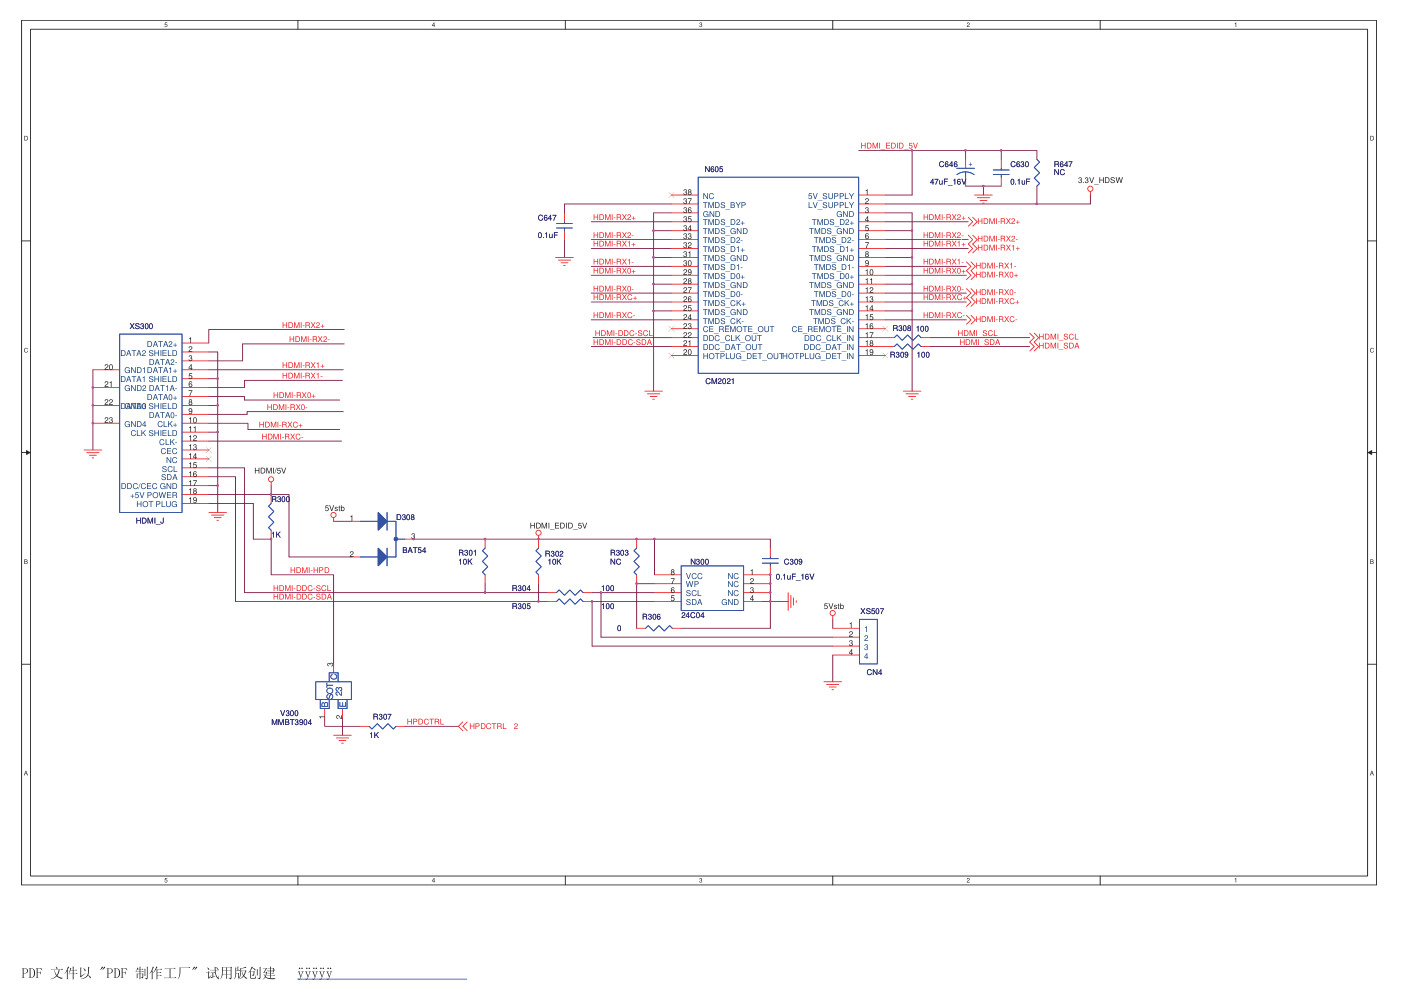Click the 5V_SUPPLY pin name
The image size is (1404, 993).
pos(831,197)
